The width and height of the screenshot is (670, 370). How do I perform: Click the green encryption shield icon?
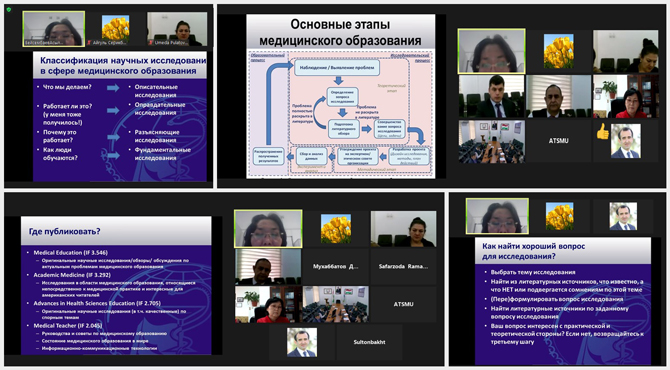[x=9, y=9]
